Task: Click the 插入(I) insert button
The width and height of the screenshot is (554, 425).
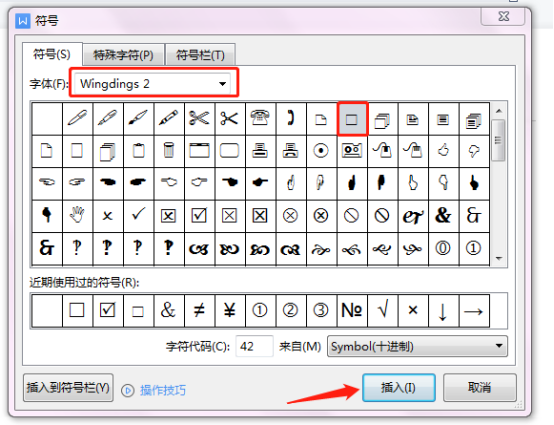Action: point(399,388)
